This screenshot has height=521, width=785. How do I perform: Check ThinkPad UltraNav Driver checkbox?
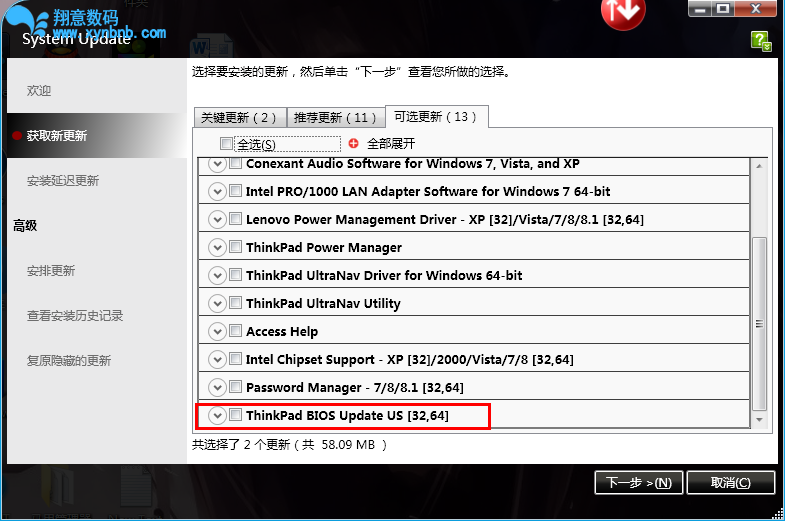pyautogui.click(x=235, y=275)
